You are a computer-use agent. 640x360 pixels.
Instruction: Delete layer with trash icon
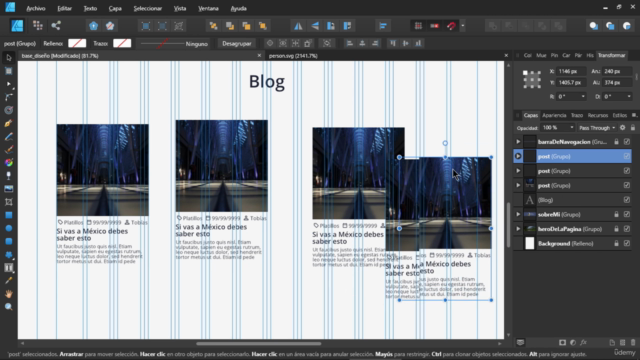tap(633, 342)
